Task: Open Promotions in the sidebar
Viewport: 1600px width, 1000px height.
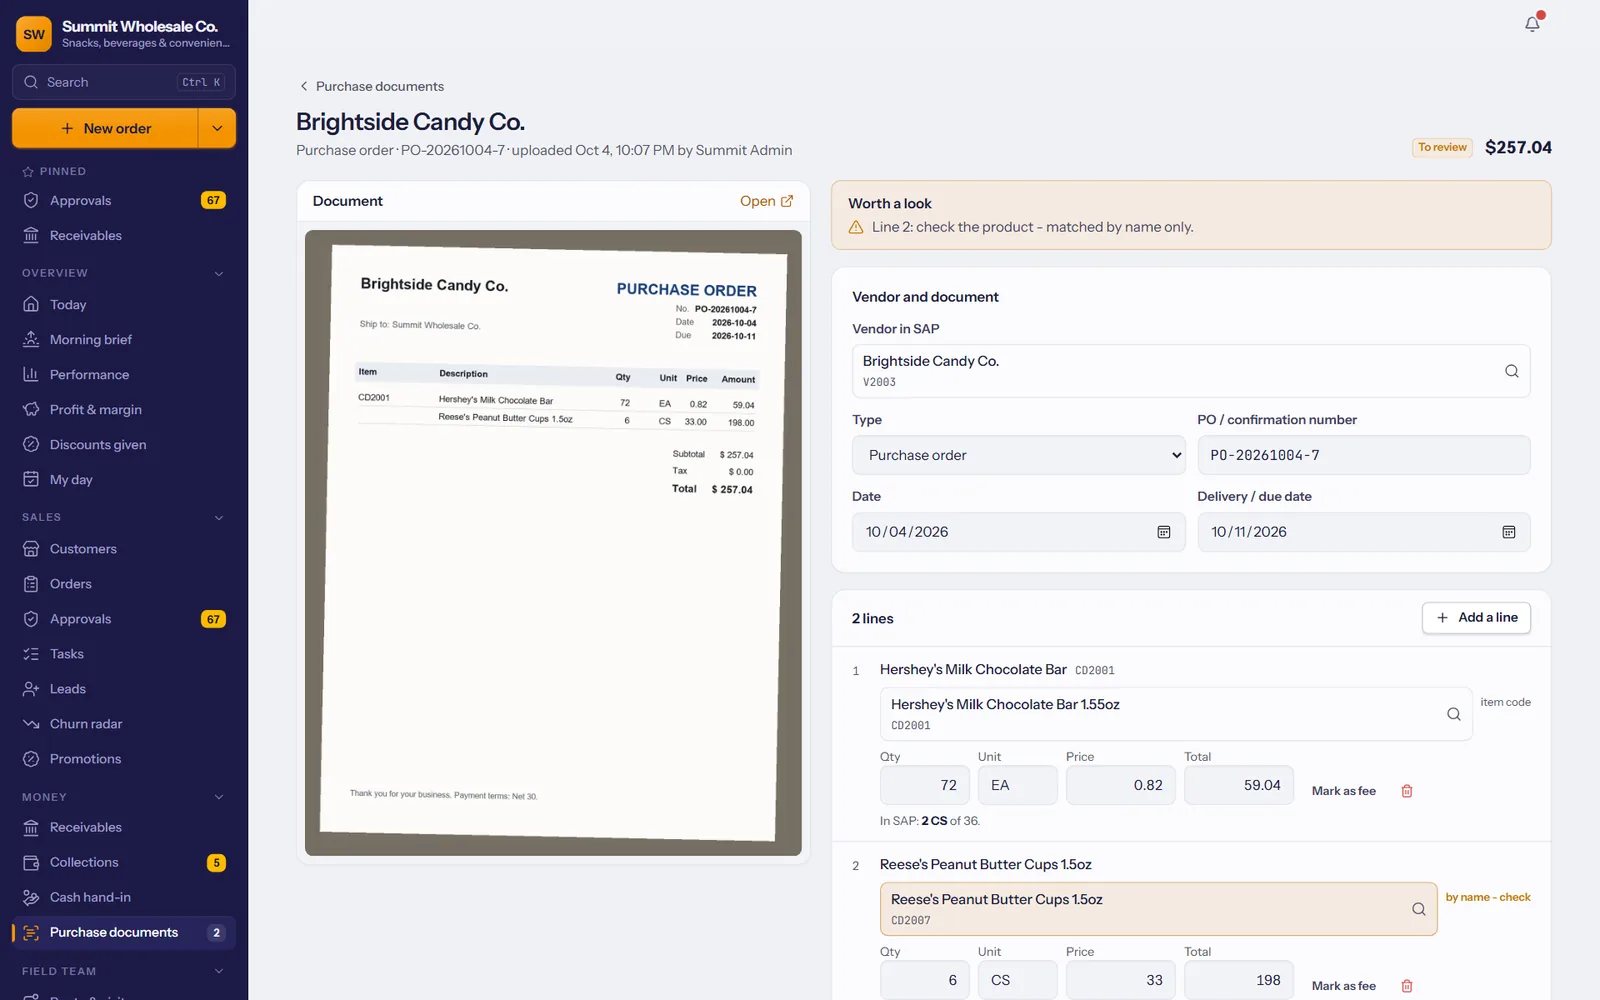Action: click(124, 758)
